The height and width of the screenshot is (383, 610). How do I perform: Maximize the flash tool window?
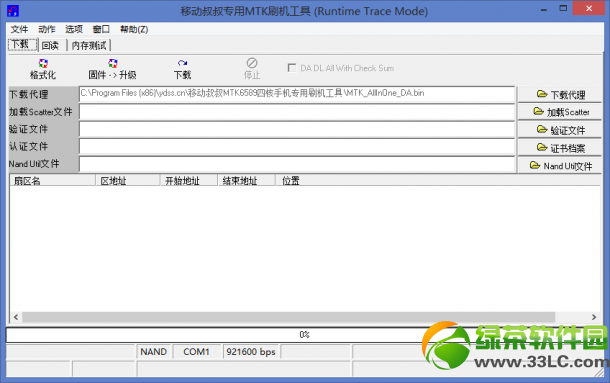(563, 9)
